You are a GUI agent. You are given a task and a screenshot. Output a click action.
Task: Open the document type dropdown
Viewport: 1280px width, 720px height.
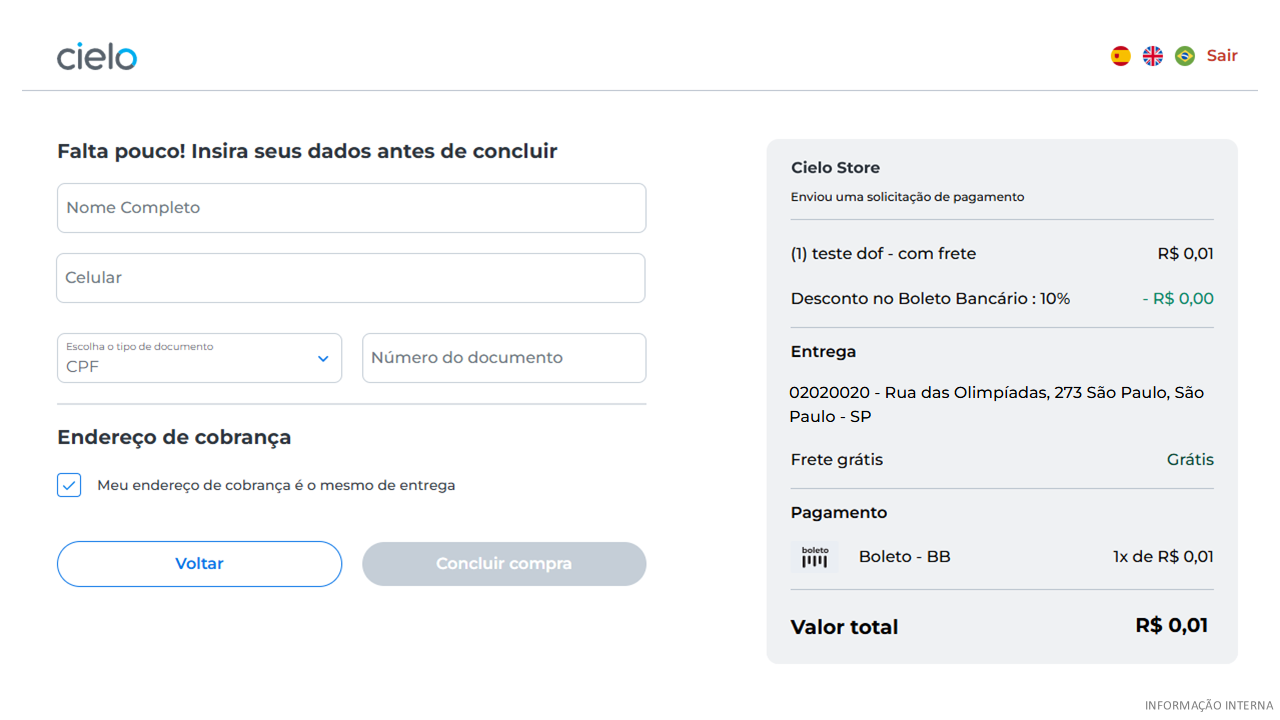click(x=199, y=358)
